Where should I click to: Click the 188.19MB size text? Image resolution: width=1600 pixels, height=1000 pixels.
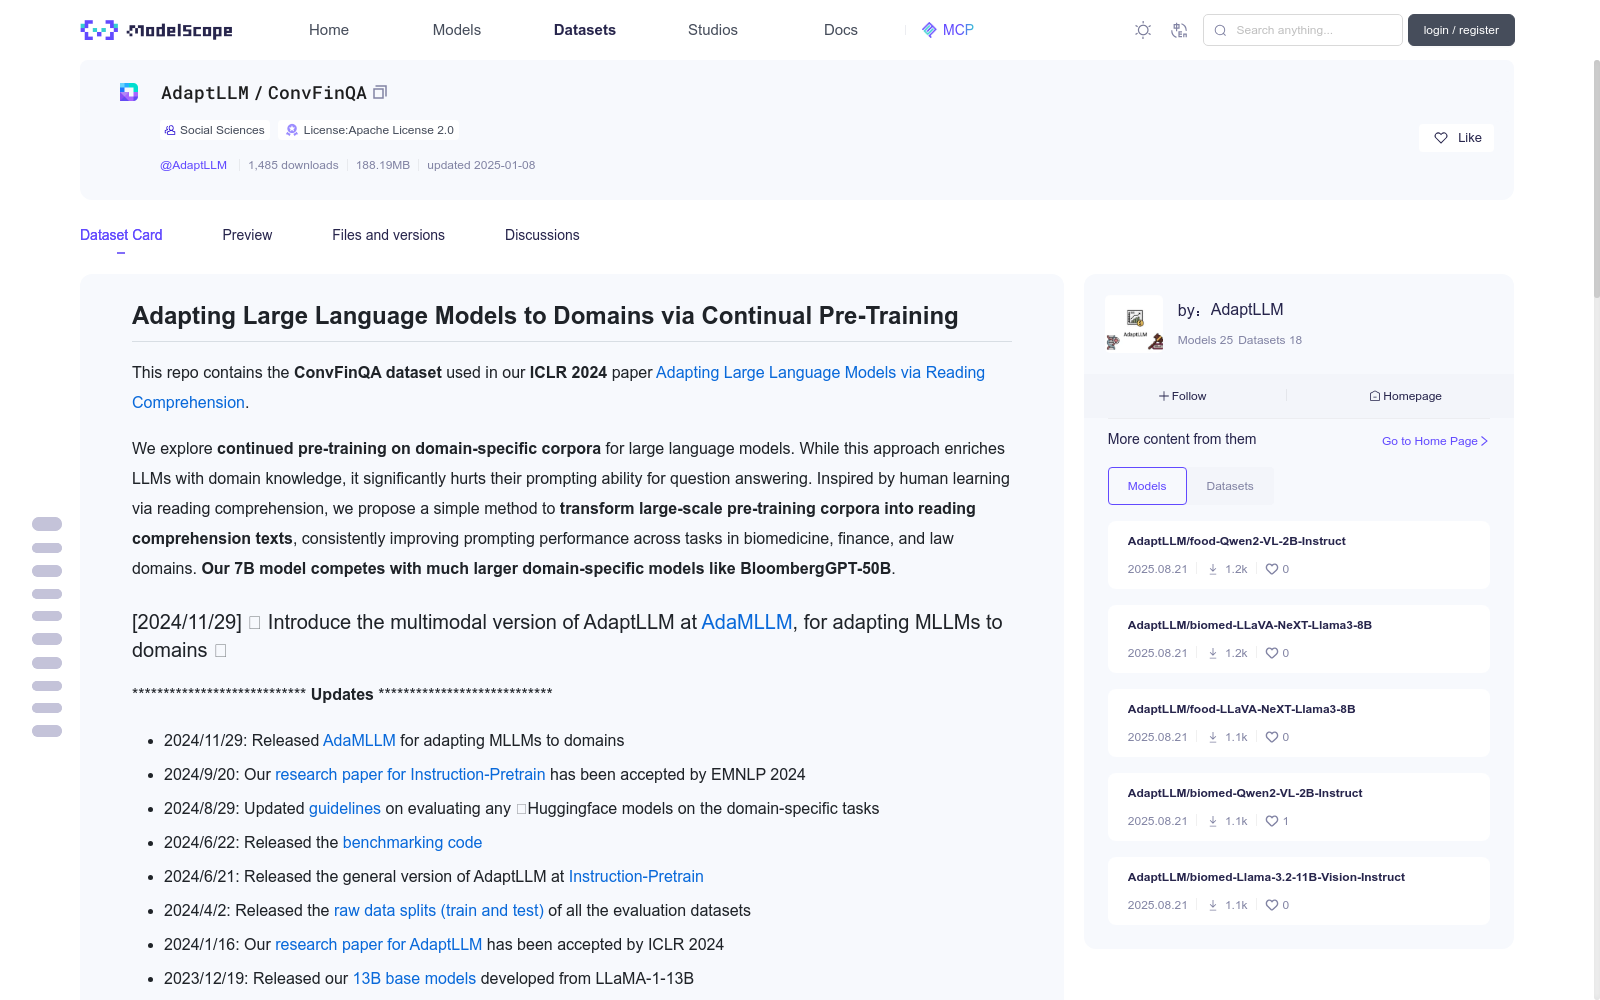[x=383, y=165]
